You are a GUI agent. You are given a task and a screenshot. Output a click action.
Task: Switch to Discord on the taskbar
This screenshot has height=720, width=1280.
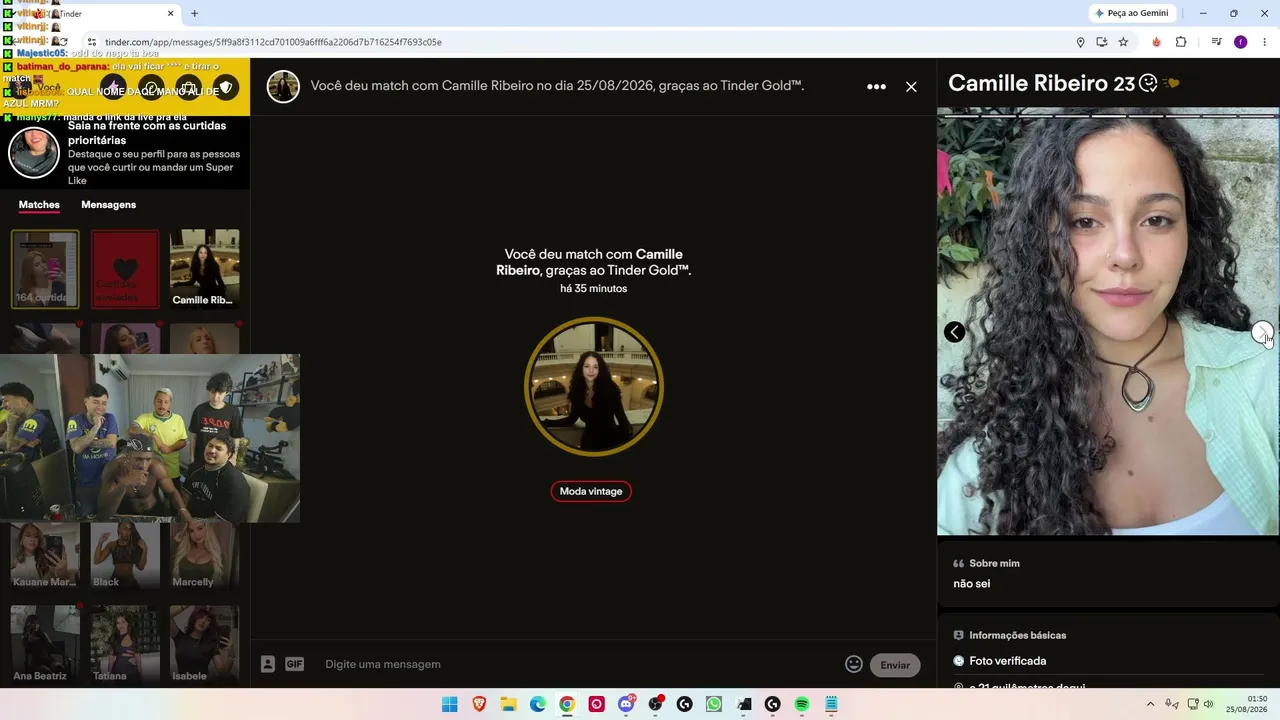pyautogui.click(x=626, y=705)
